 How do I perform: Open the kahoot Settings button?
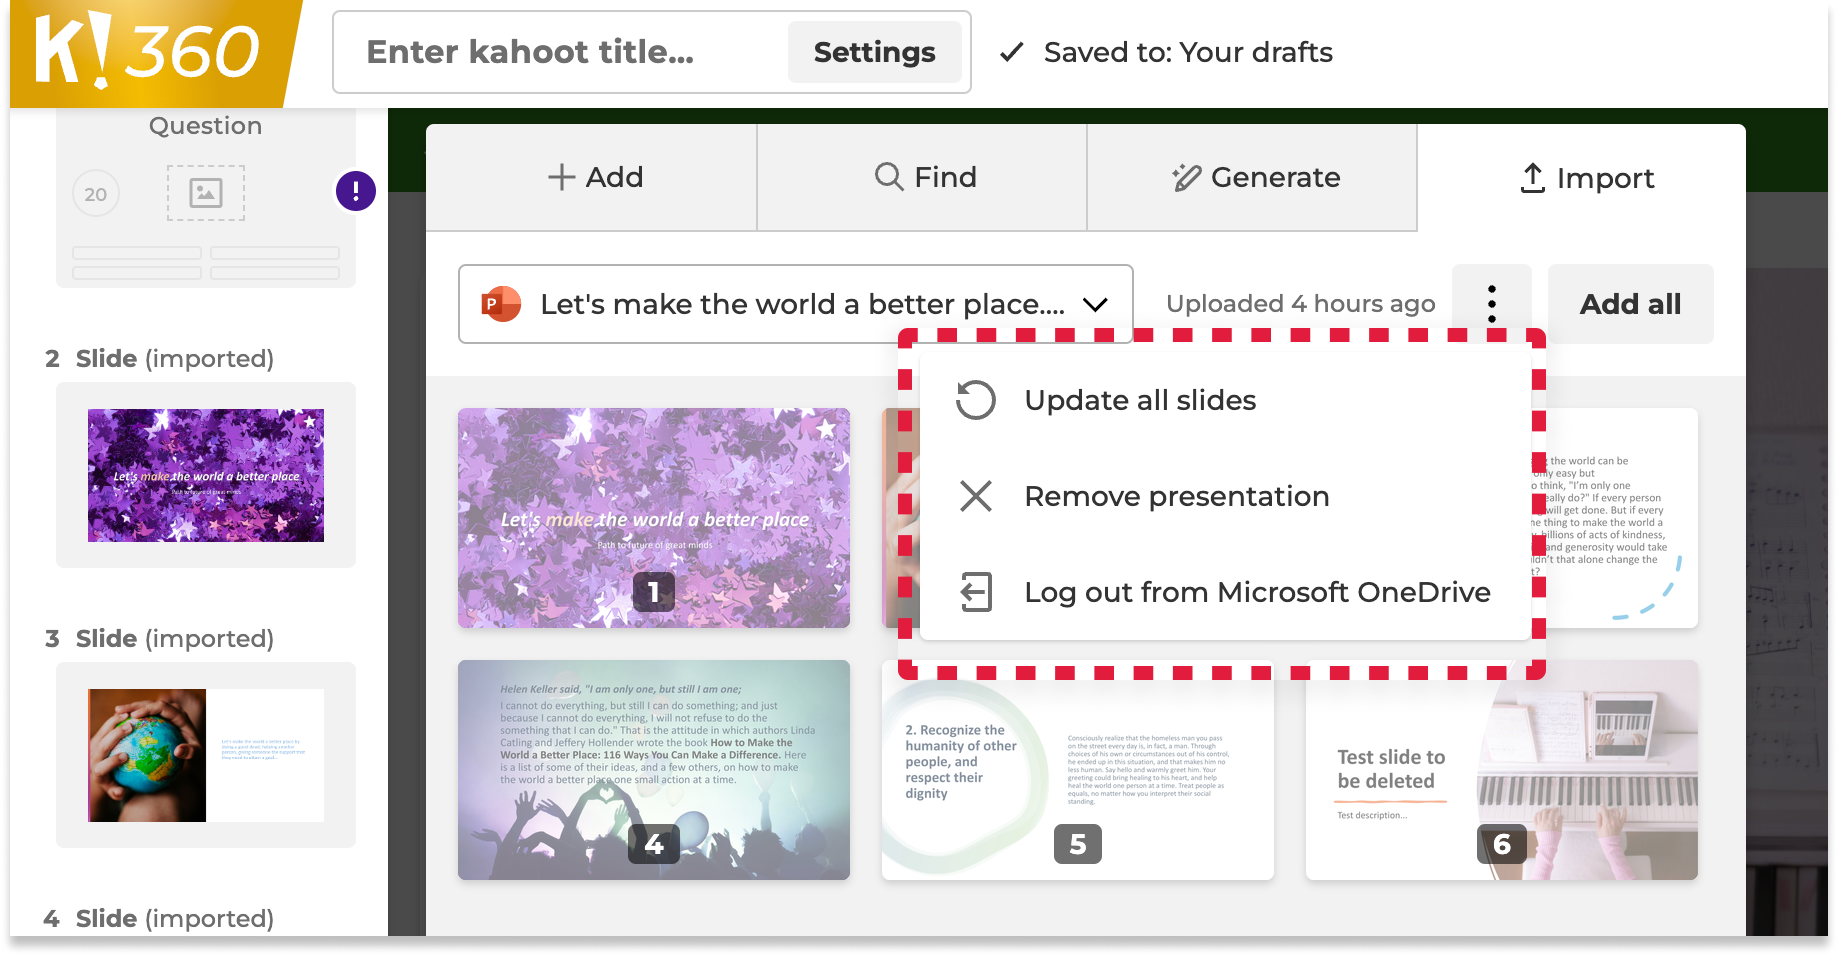tap(874, 52)
